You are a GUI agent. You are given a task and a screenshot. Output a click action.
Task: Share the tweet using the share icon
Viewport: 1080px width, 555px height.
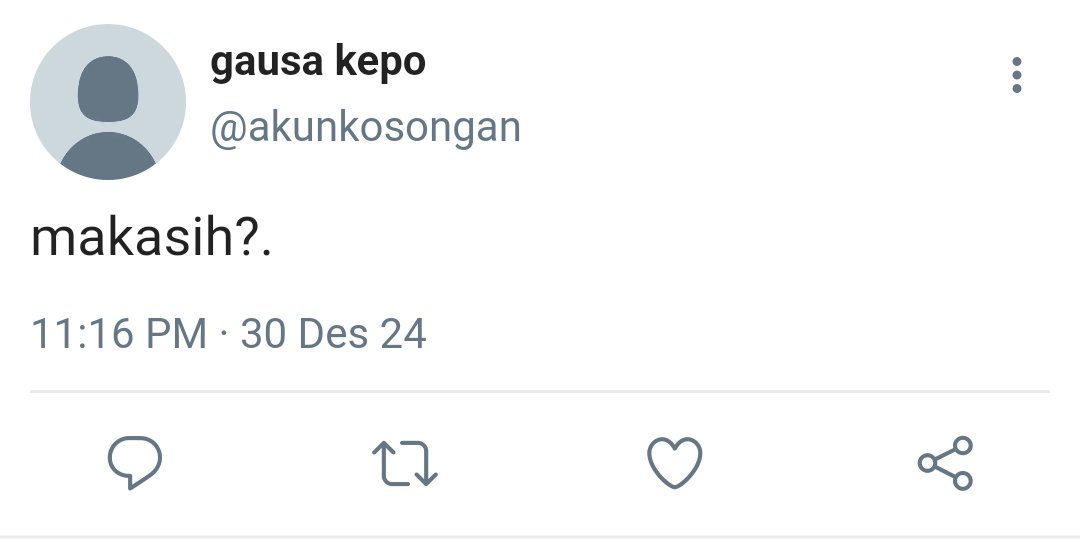[945, 463]
